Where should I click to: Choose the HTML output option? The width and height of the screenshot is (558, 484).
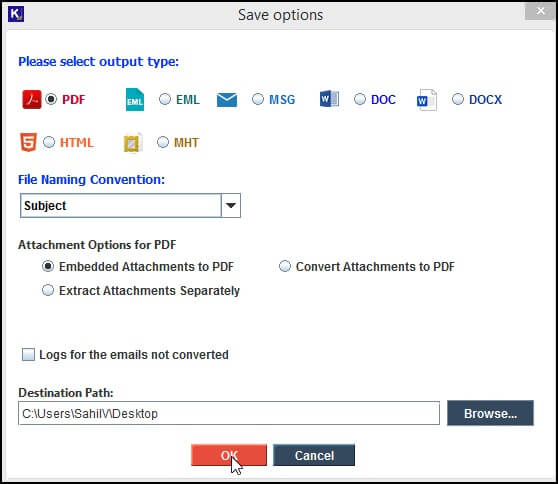point(49,142)
